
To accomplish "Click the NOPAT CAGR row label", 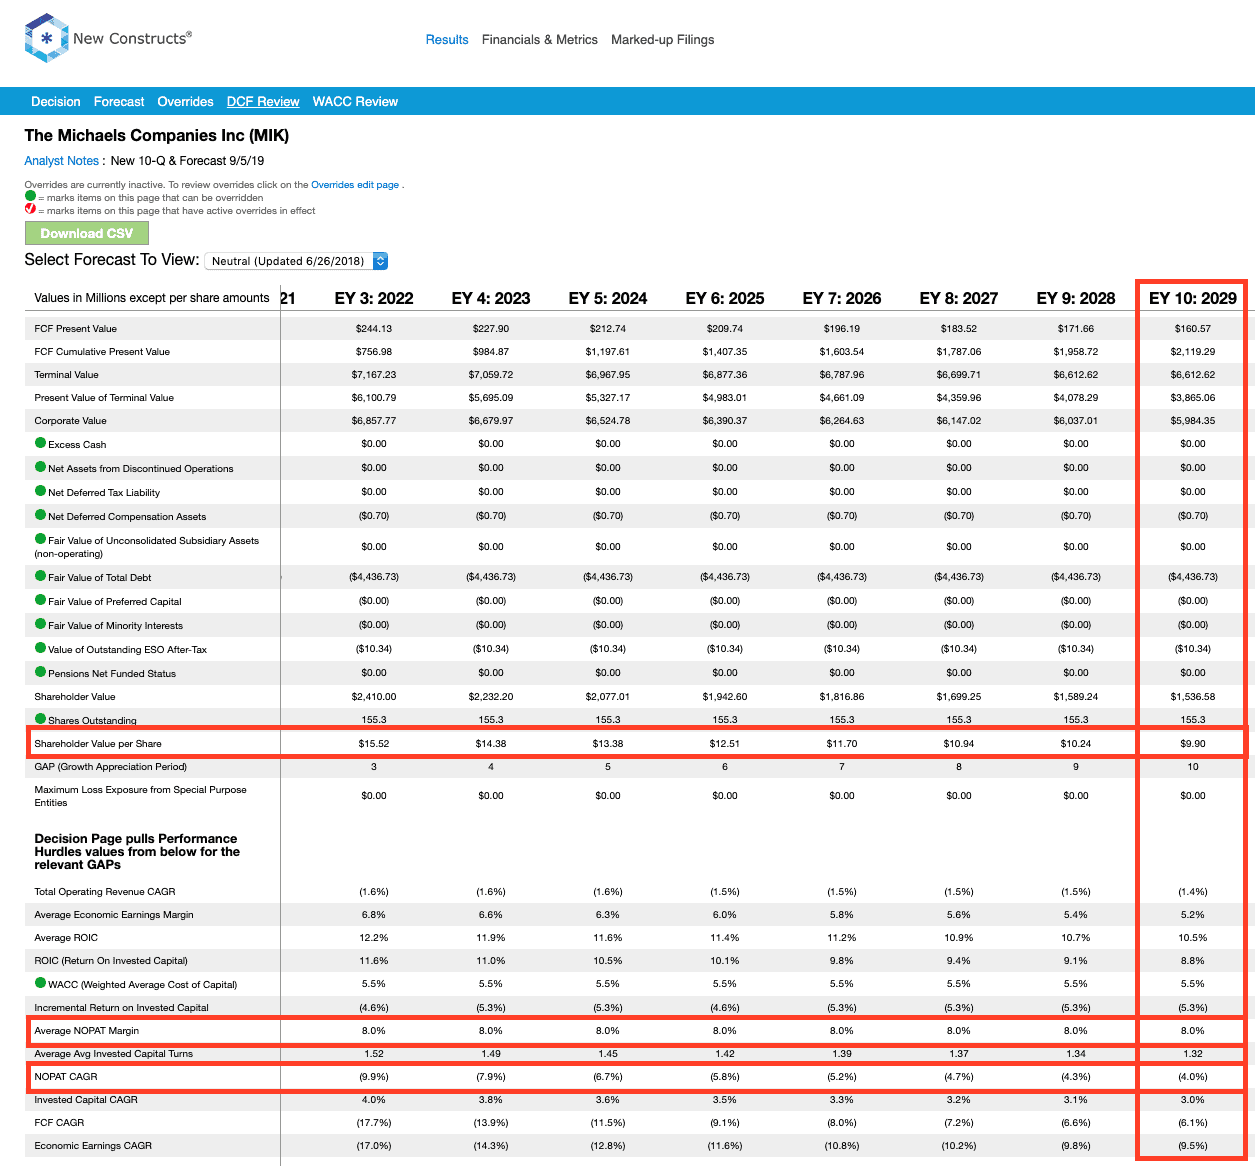I will [x=66, y=1077].
